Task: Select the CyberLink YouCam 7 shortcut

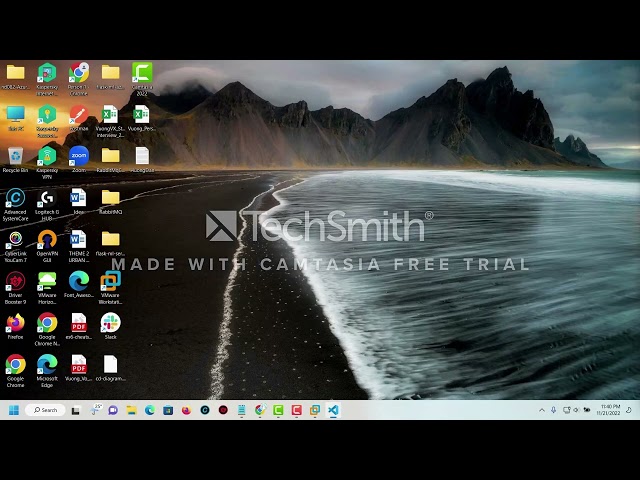Action: 15,240
